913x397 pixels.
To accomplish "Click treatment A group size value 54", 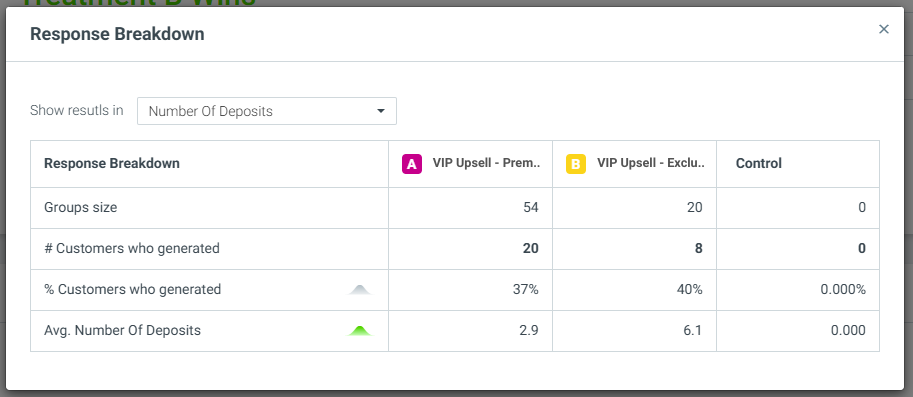I will coord(531,207).
